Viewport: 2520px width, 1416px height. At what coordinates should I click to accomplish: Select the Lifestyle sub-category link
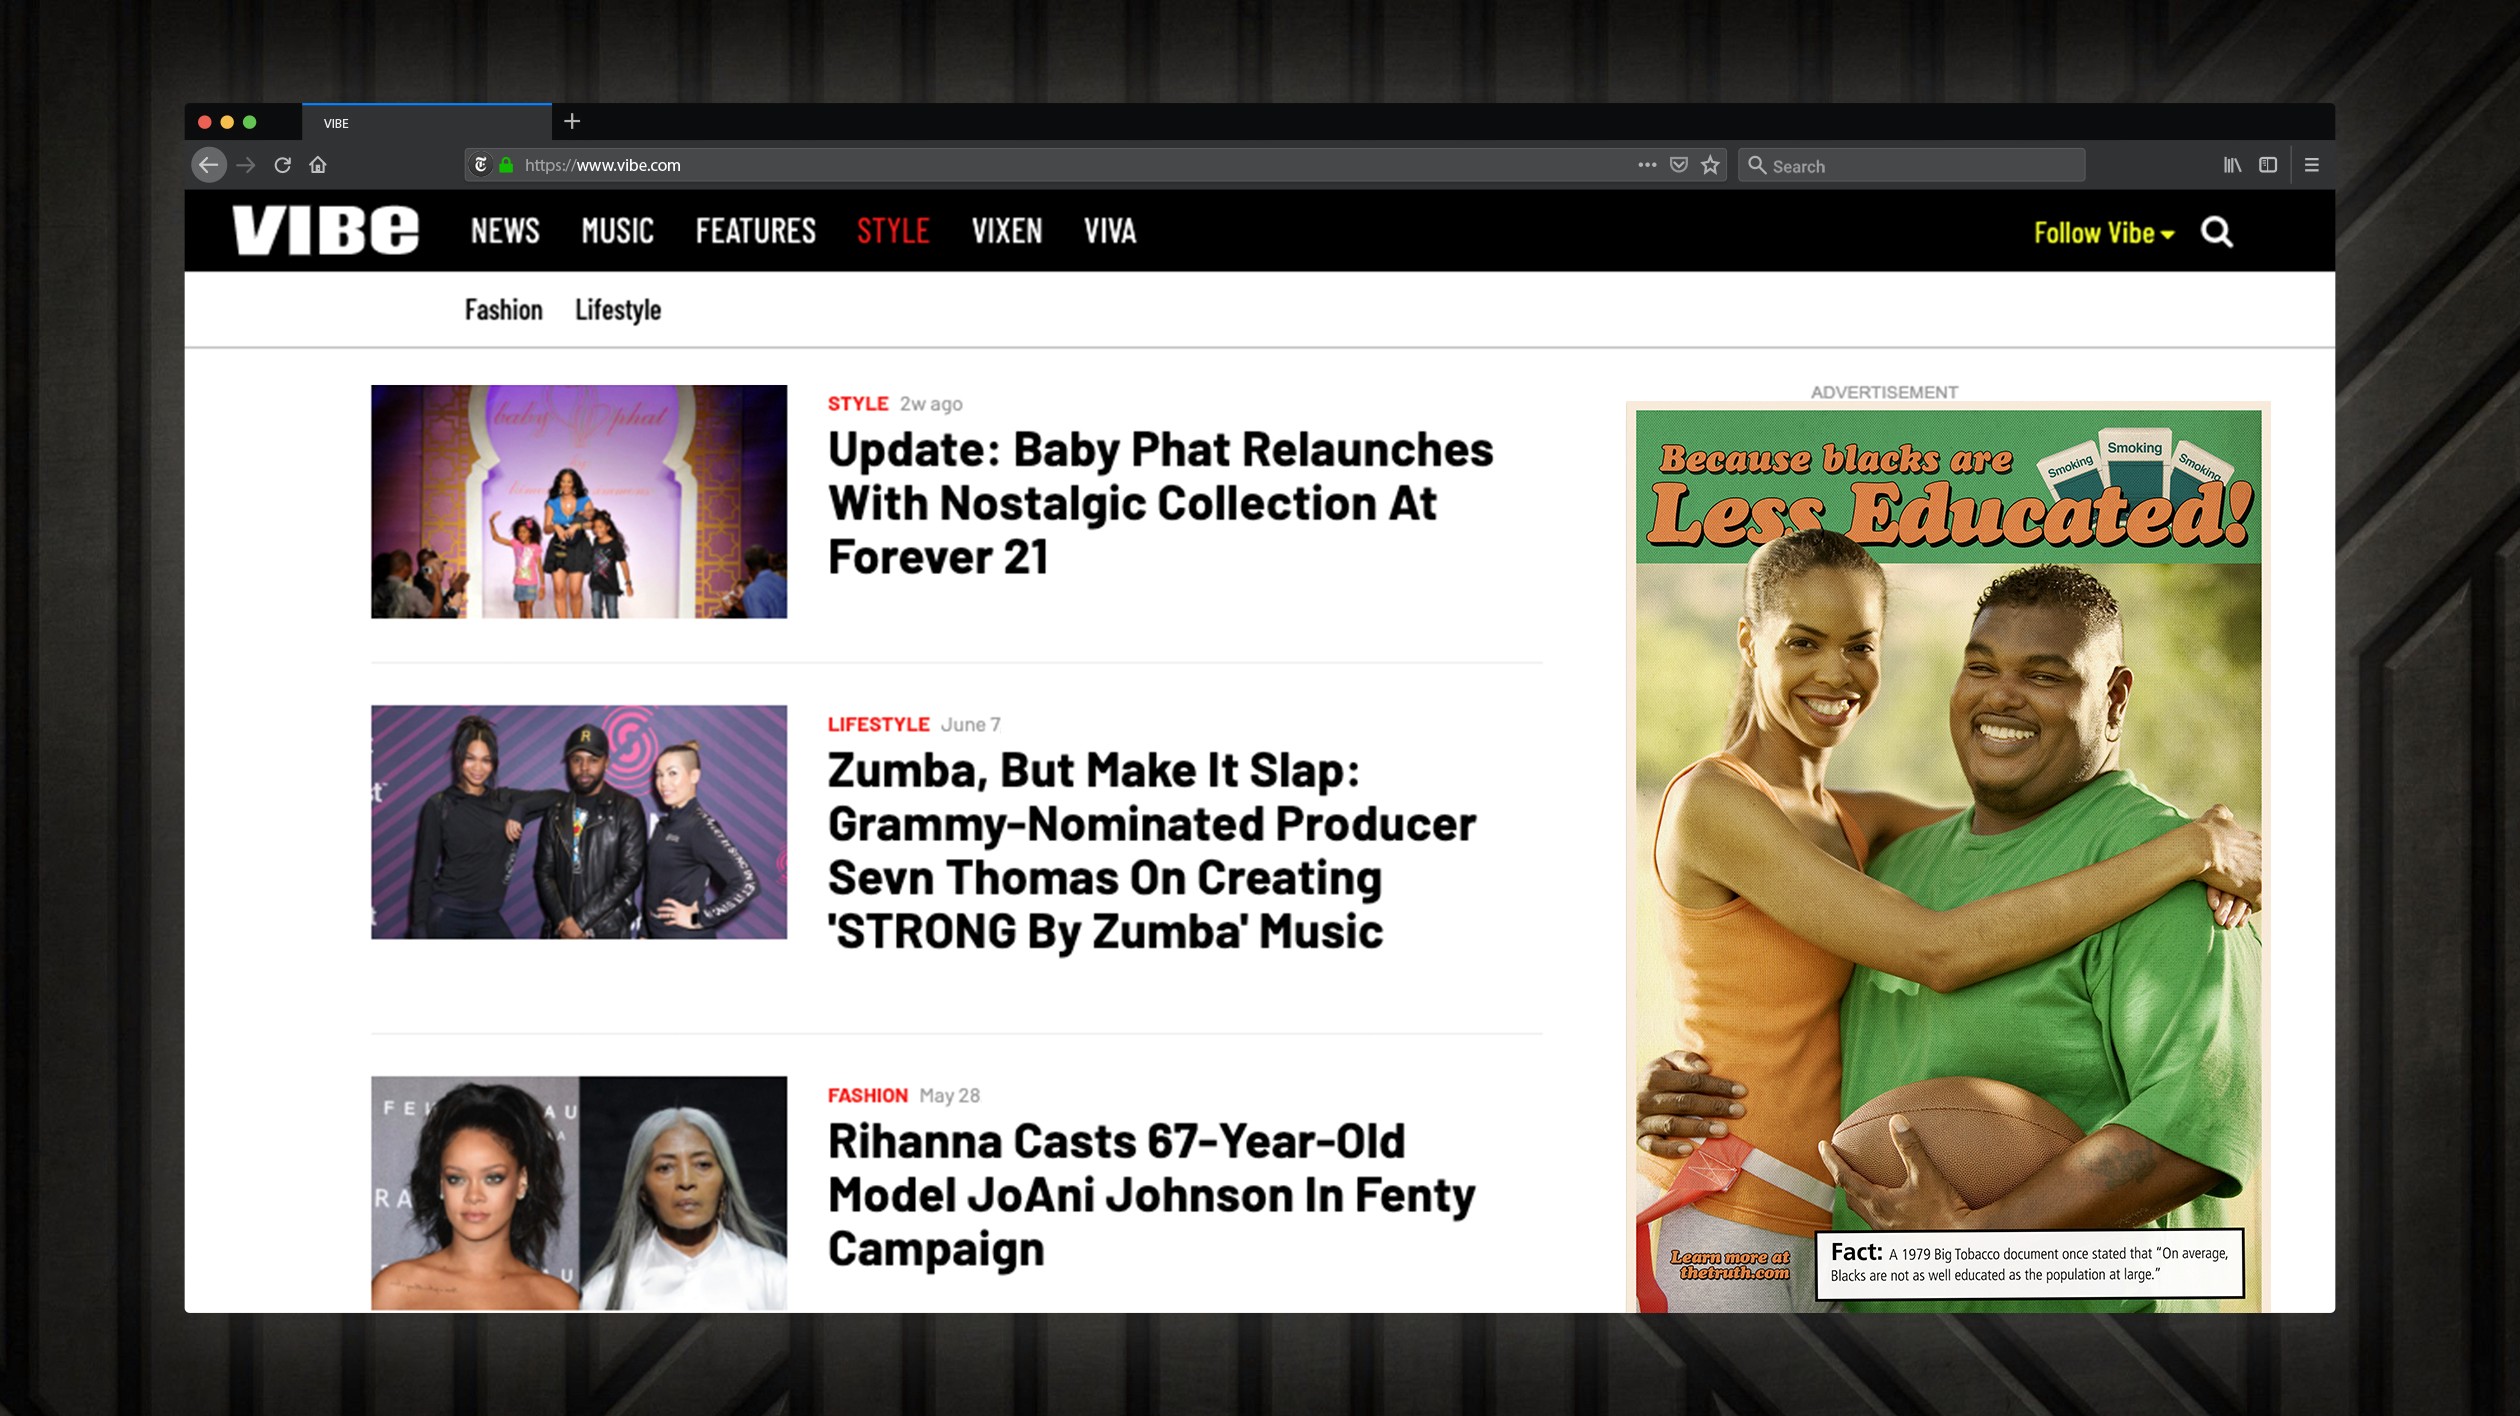(617, 310)
